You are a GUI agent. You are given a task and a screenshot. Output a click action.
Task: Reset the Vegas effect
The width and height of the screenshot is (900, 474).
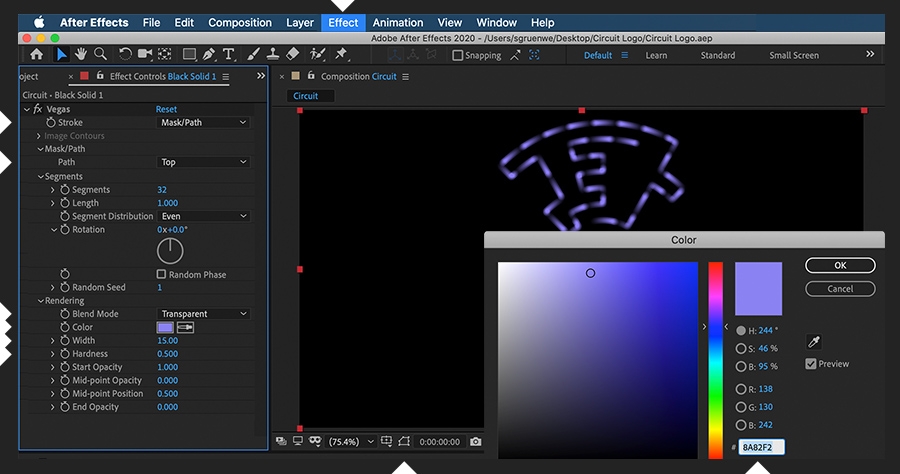click(166, 109)
